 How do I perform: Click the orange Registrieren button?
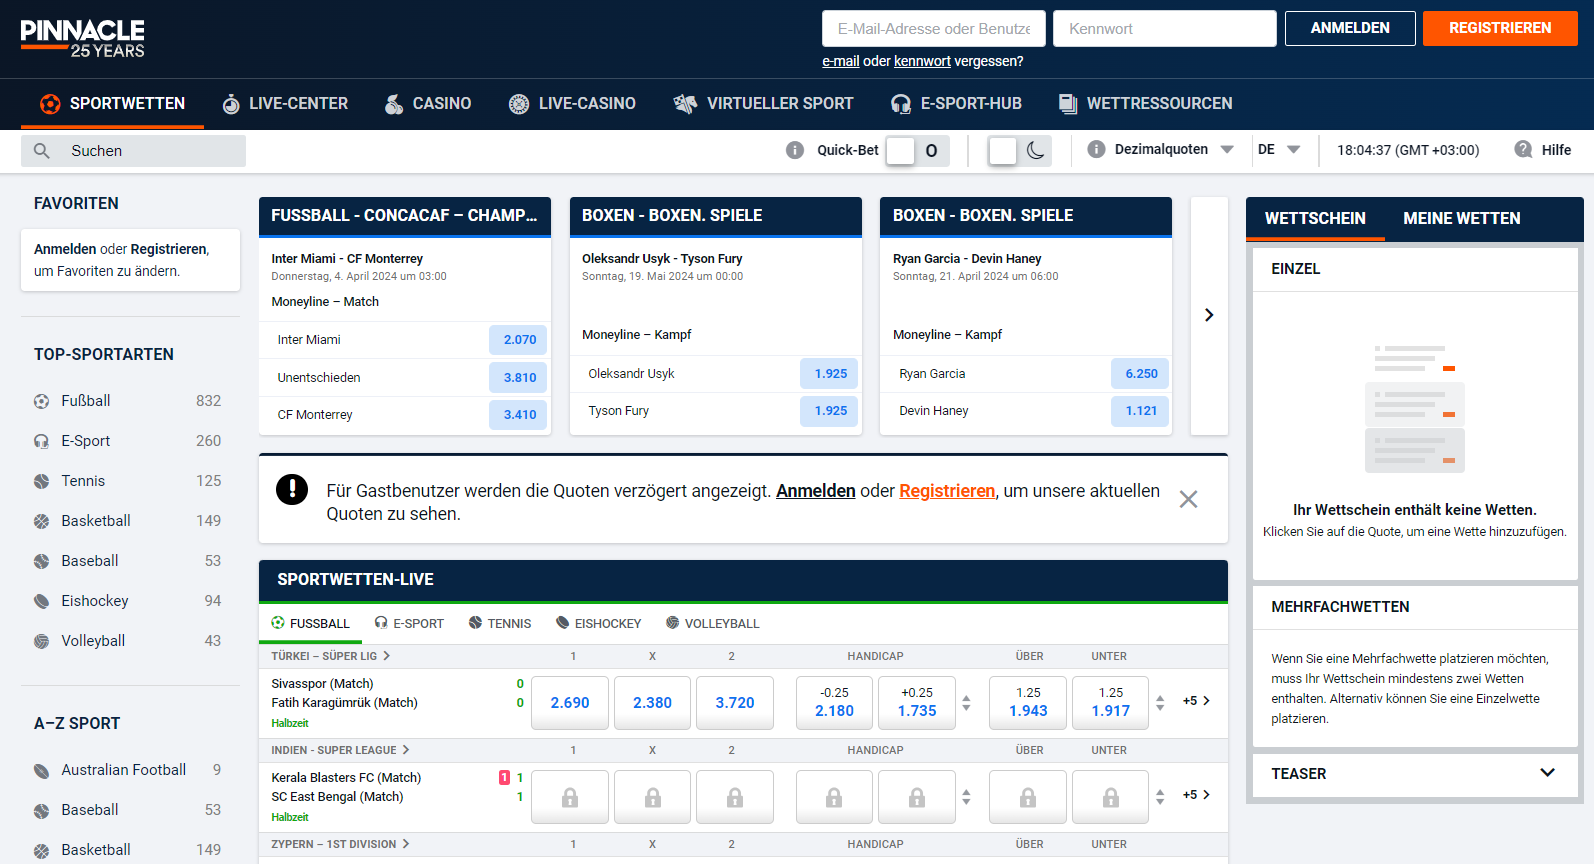[1500, 28]
